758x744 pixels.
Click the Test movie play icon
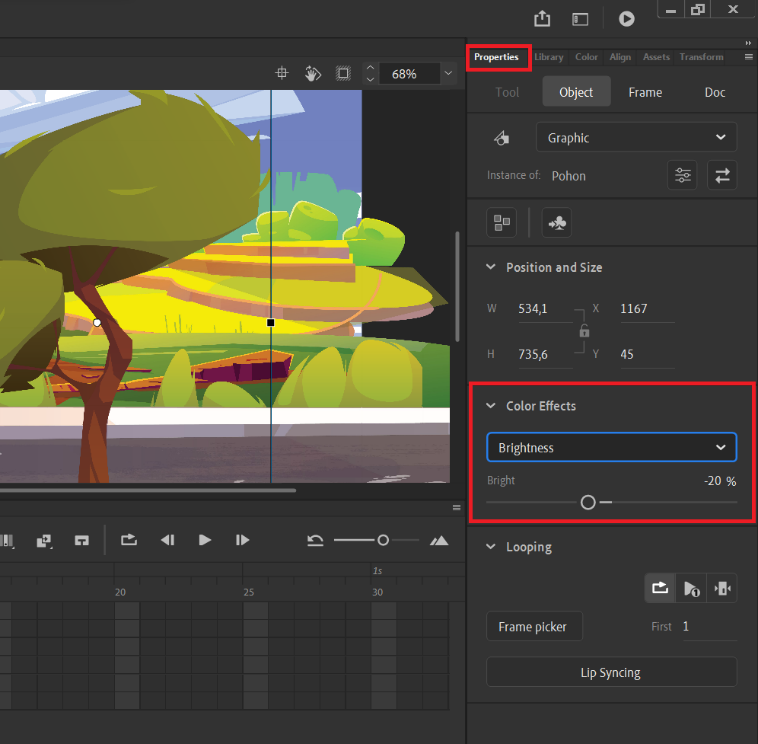[x=627, y=19]
